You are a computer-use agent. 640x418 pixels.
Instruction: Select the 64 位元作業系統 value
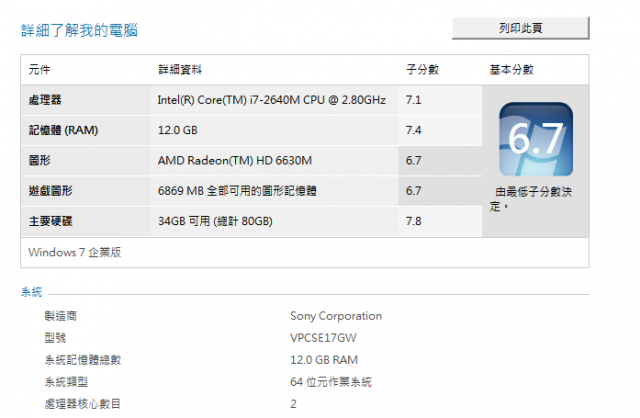click(x=331, y=382)
